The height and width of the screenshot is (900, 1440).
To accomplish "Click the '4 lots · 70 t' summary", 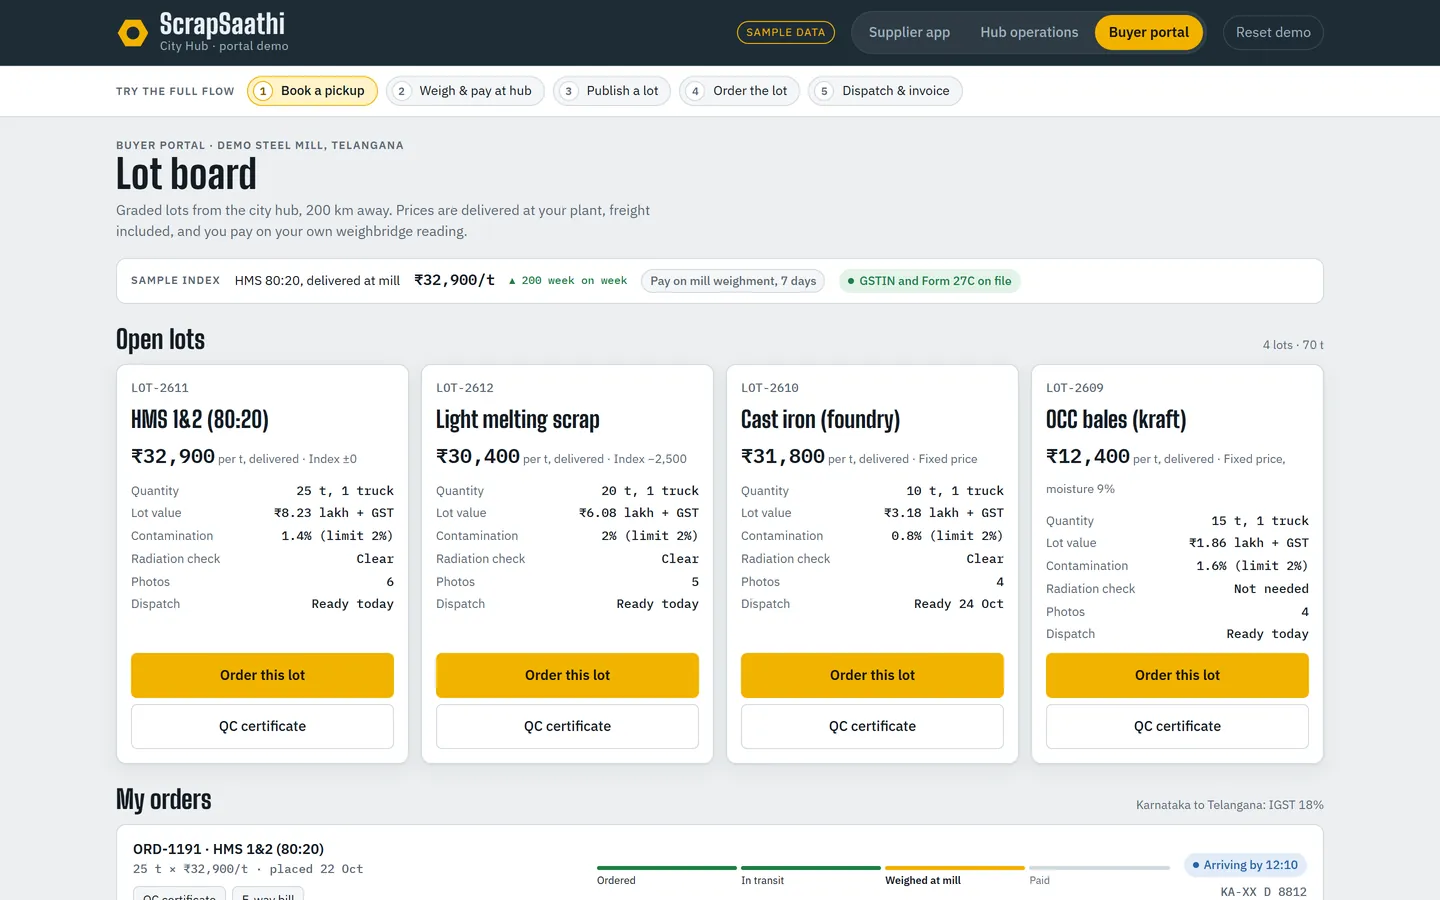I will 1293,345.
